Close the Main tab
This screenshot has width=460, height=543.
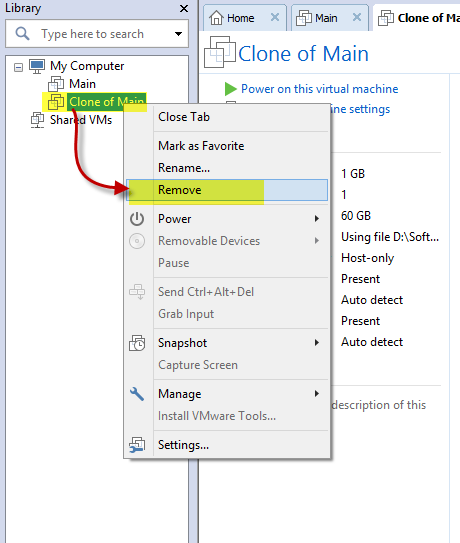357,17
